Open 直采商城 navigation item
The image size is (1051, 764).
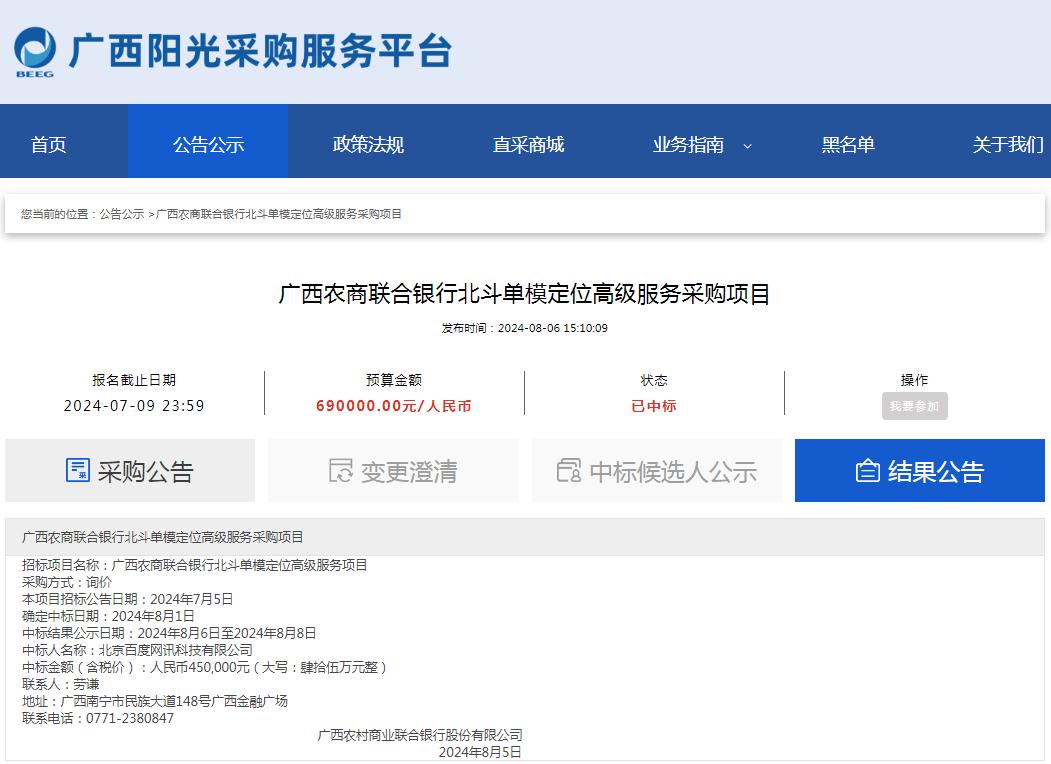528,144
